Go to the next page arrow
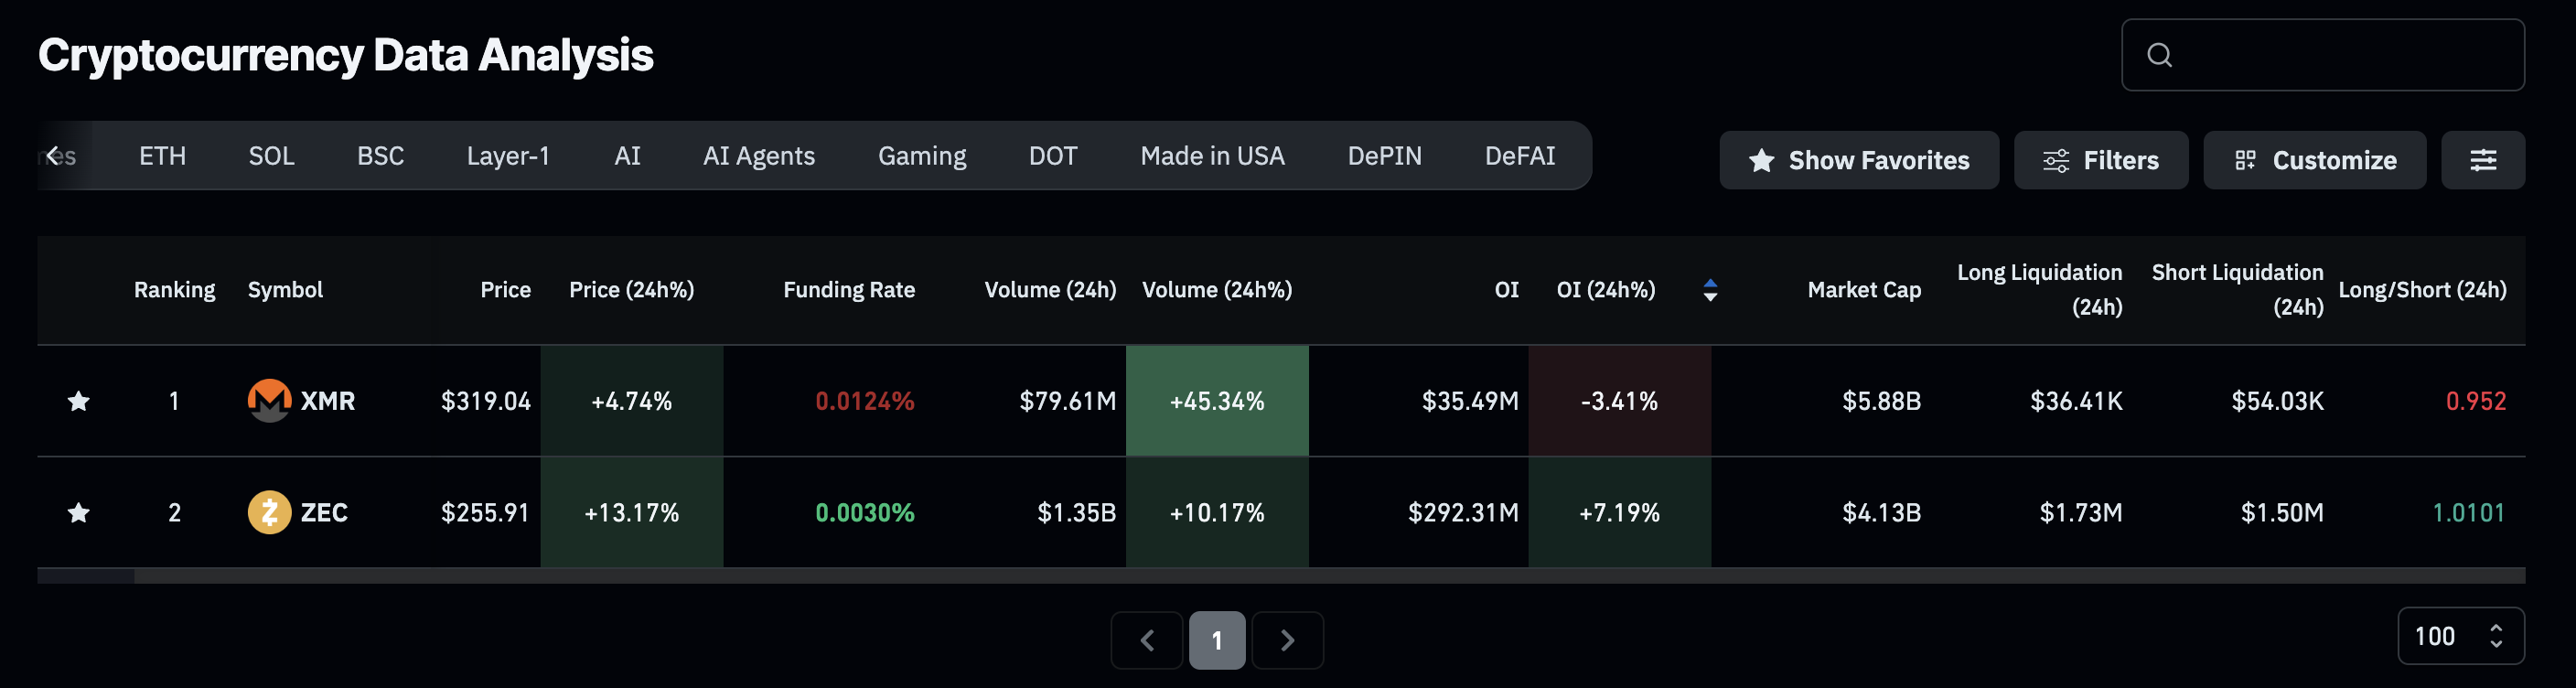The height and width of the screenshot is (688, 2576). tap(1287, 640)
